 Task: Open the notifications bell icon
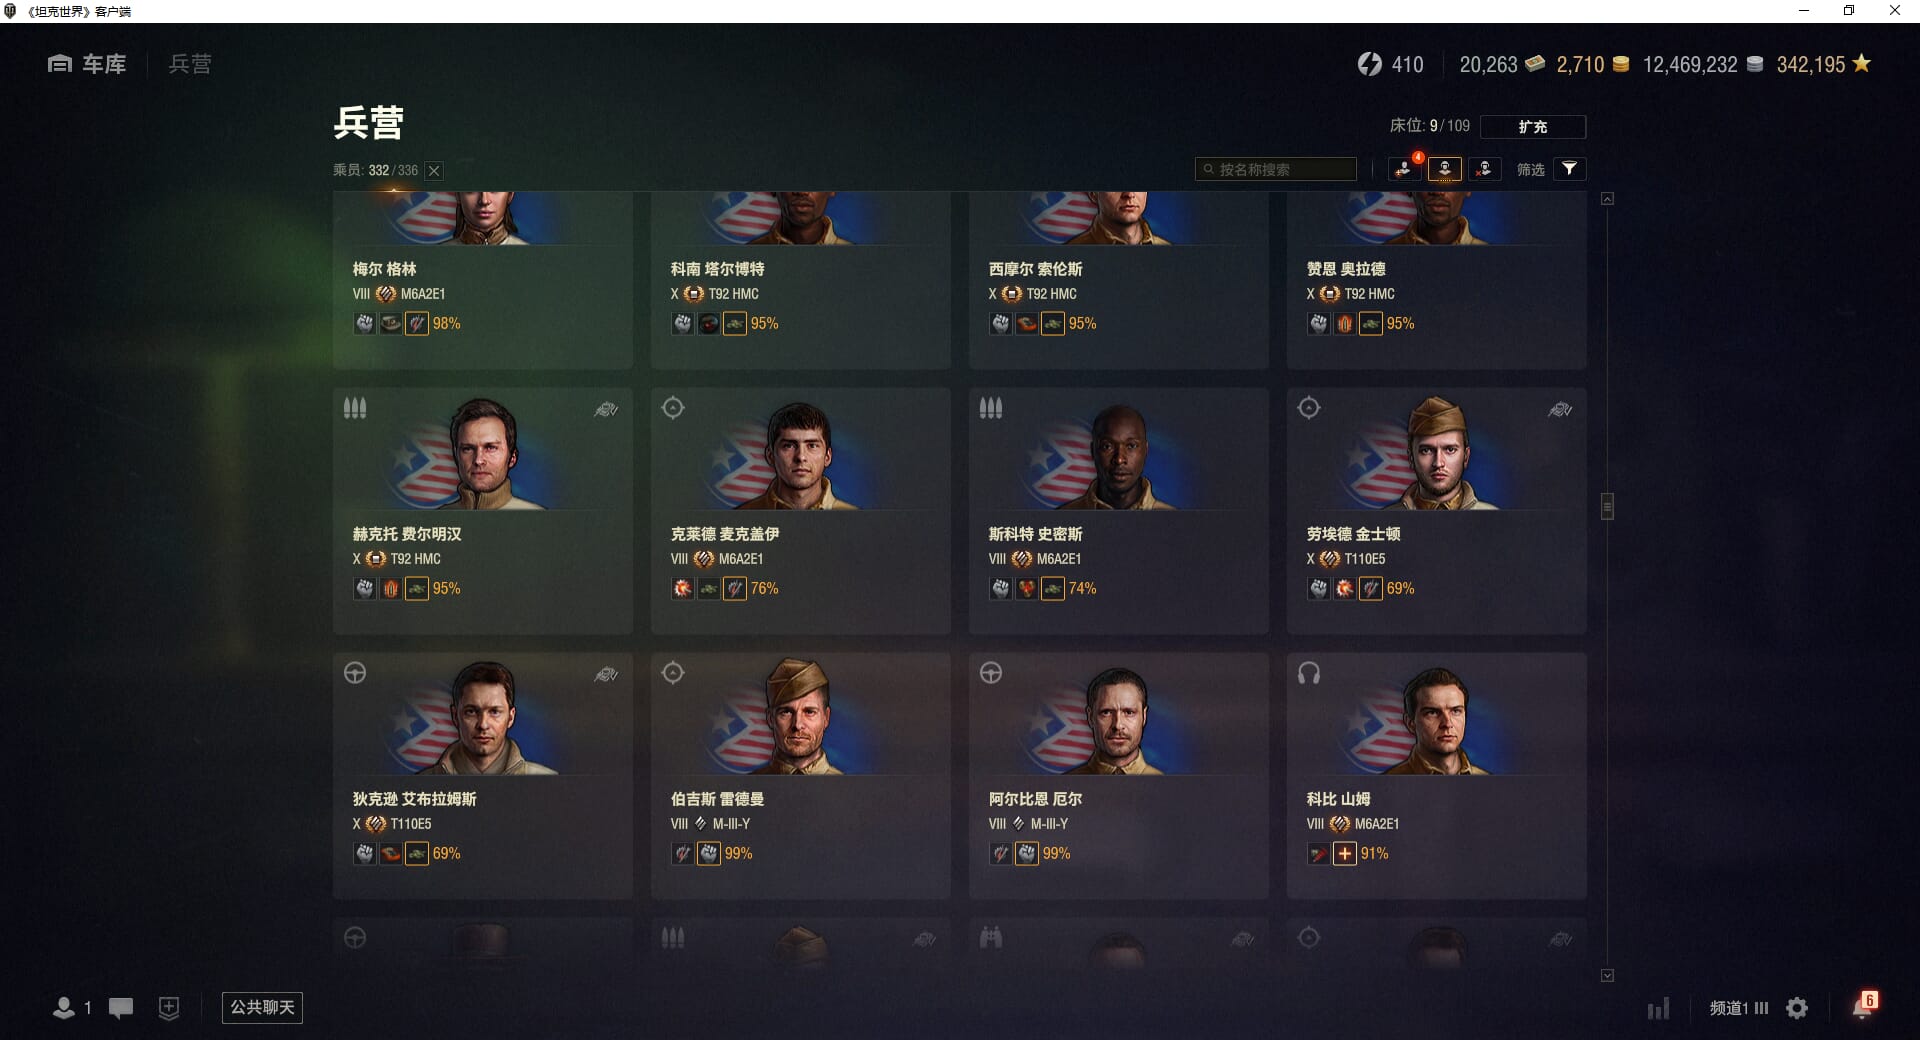tap(1862, 1006)
